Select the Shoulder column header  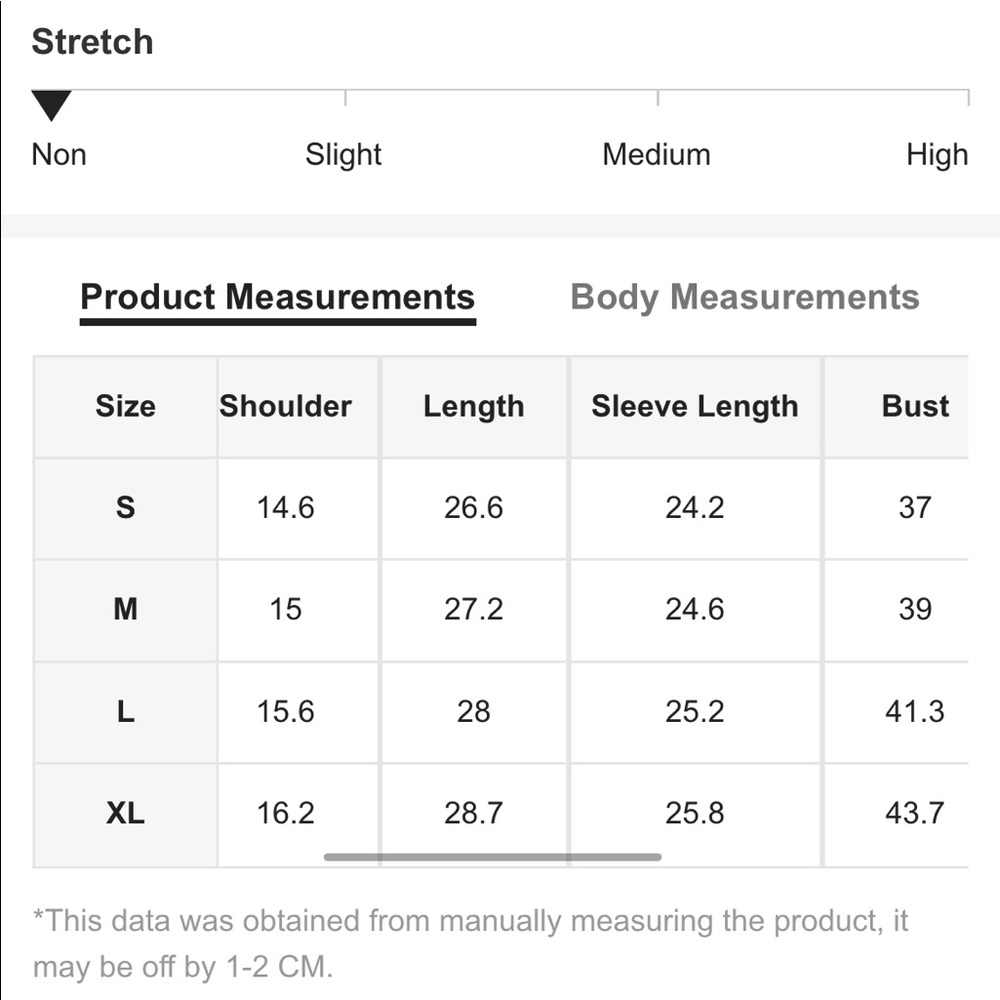coord(285,406)
